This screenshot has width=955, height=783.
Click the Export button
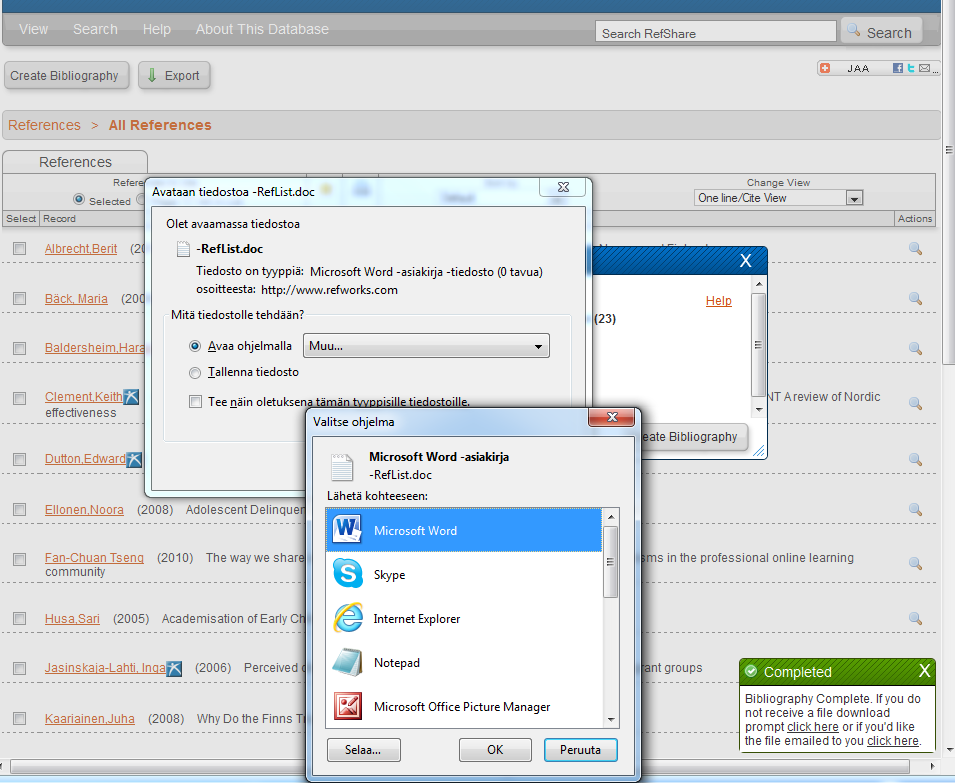pyautogui.click(x=174, y=75)
